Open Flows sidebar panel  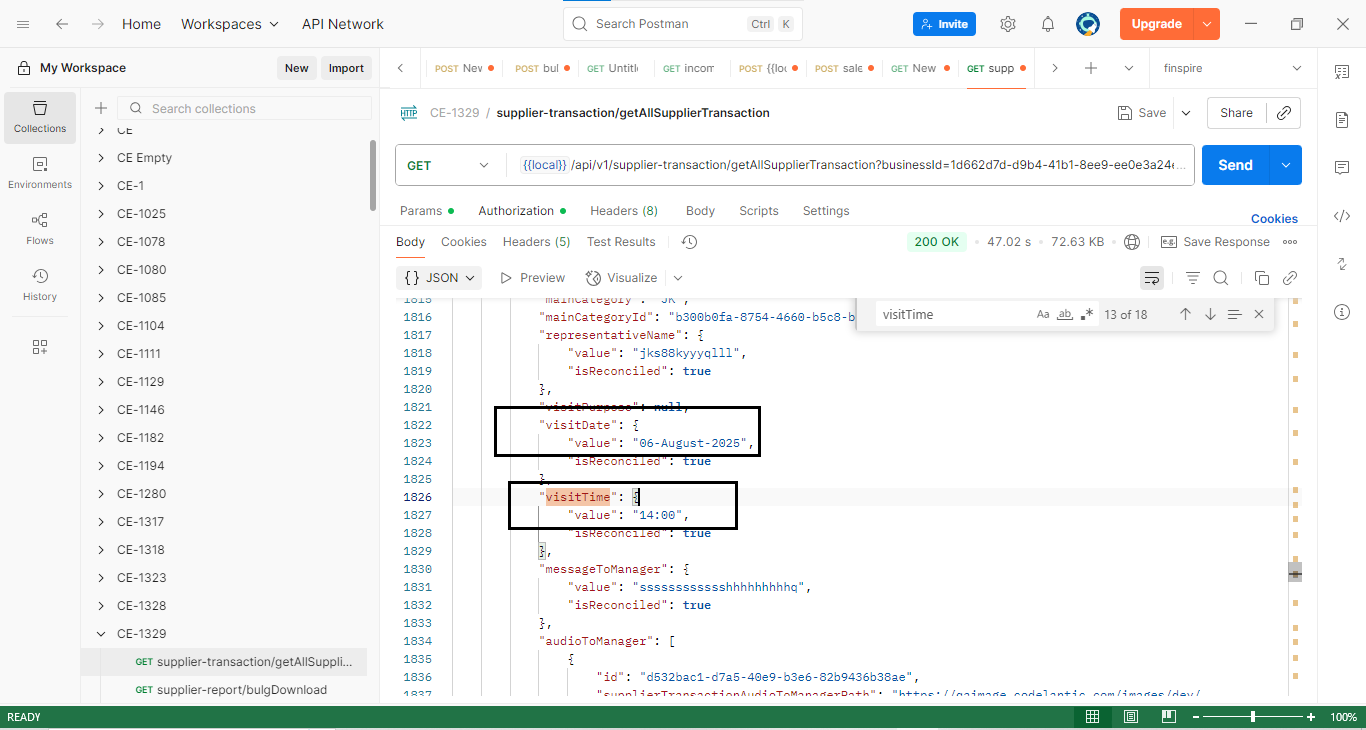tap(40, 229)
